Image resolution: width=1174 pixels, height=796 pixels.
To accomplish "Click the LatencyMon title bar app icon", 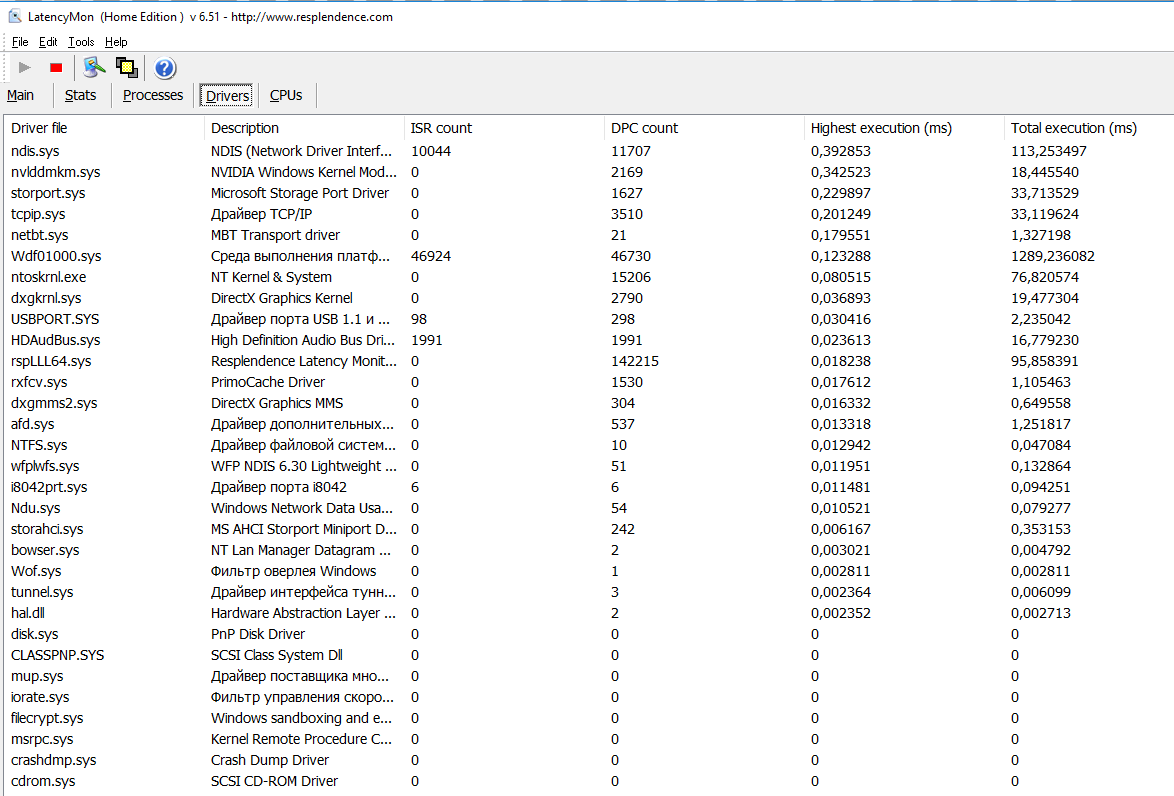I will tap(14, 16).
